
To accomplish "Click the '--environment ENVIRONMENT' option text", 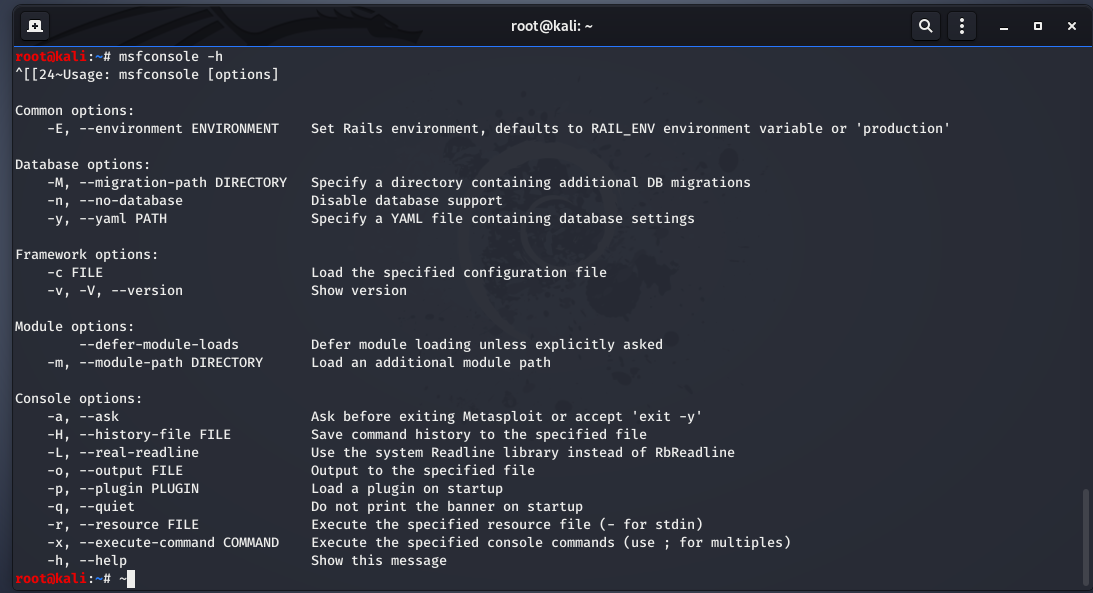I will [x=179, y=129].
